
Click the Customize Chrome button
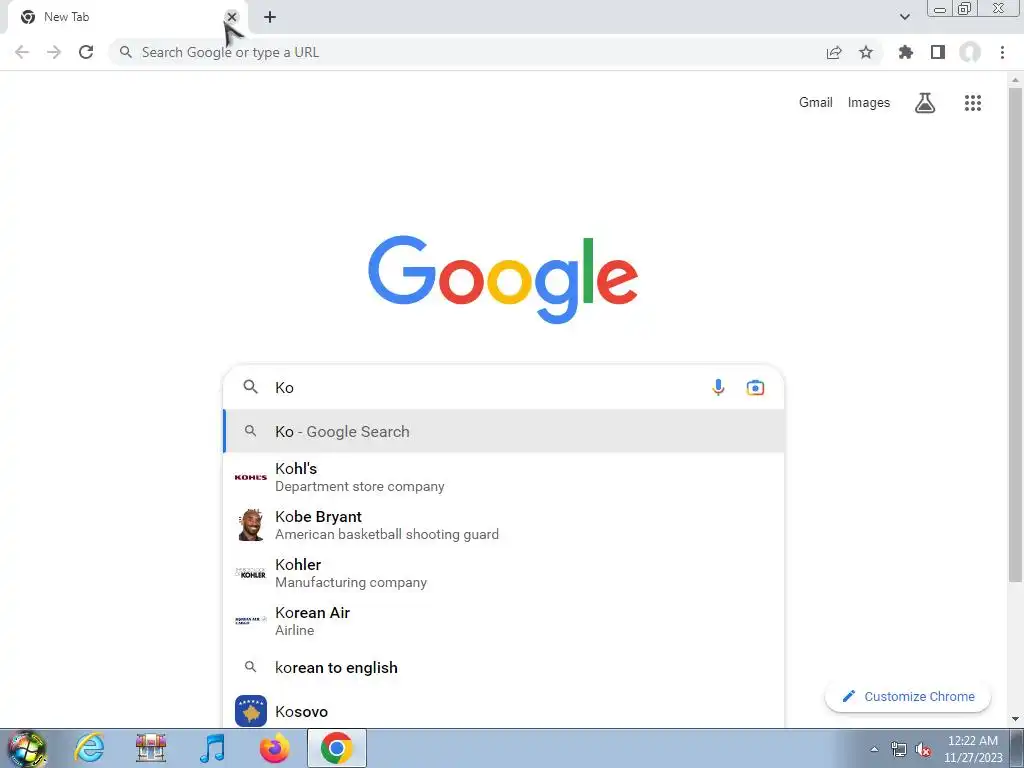click(908, 696)
